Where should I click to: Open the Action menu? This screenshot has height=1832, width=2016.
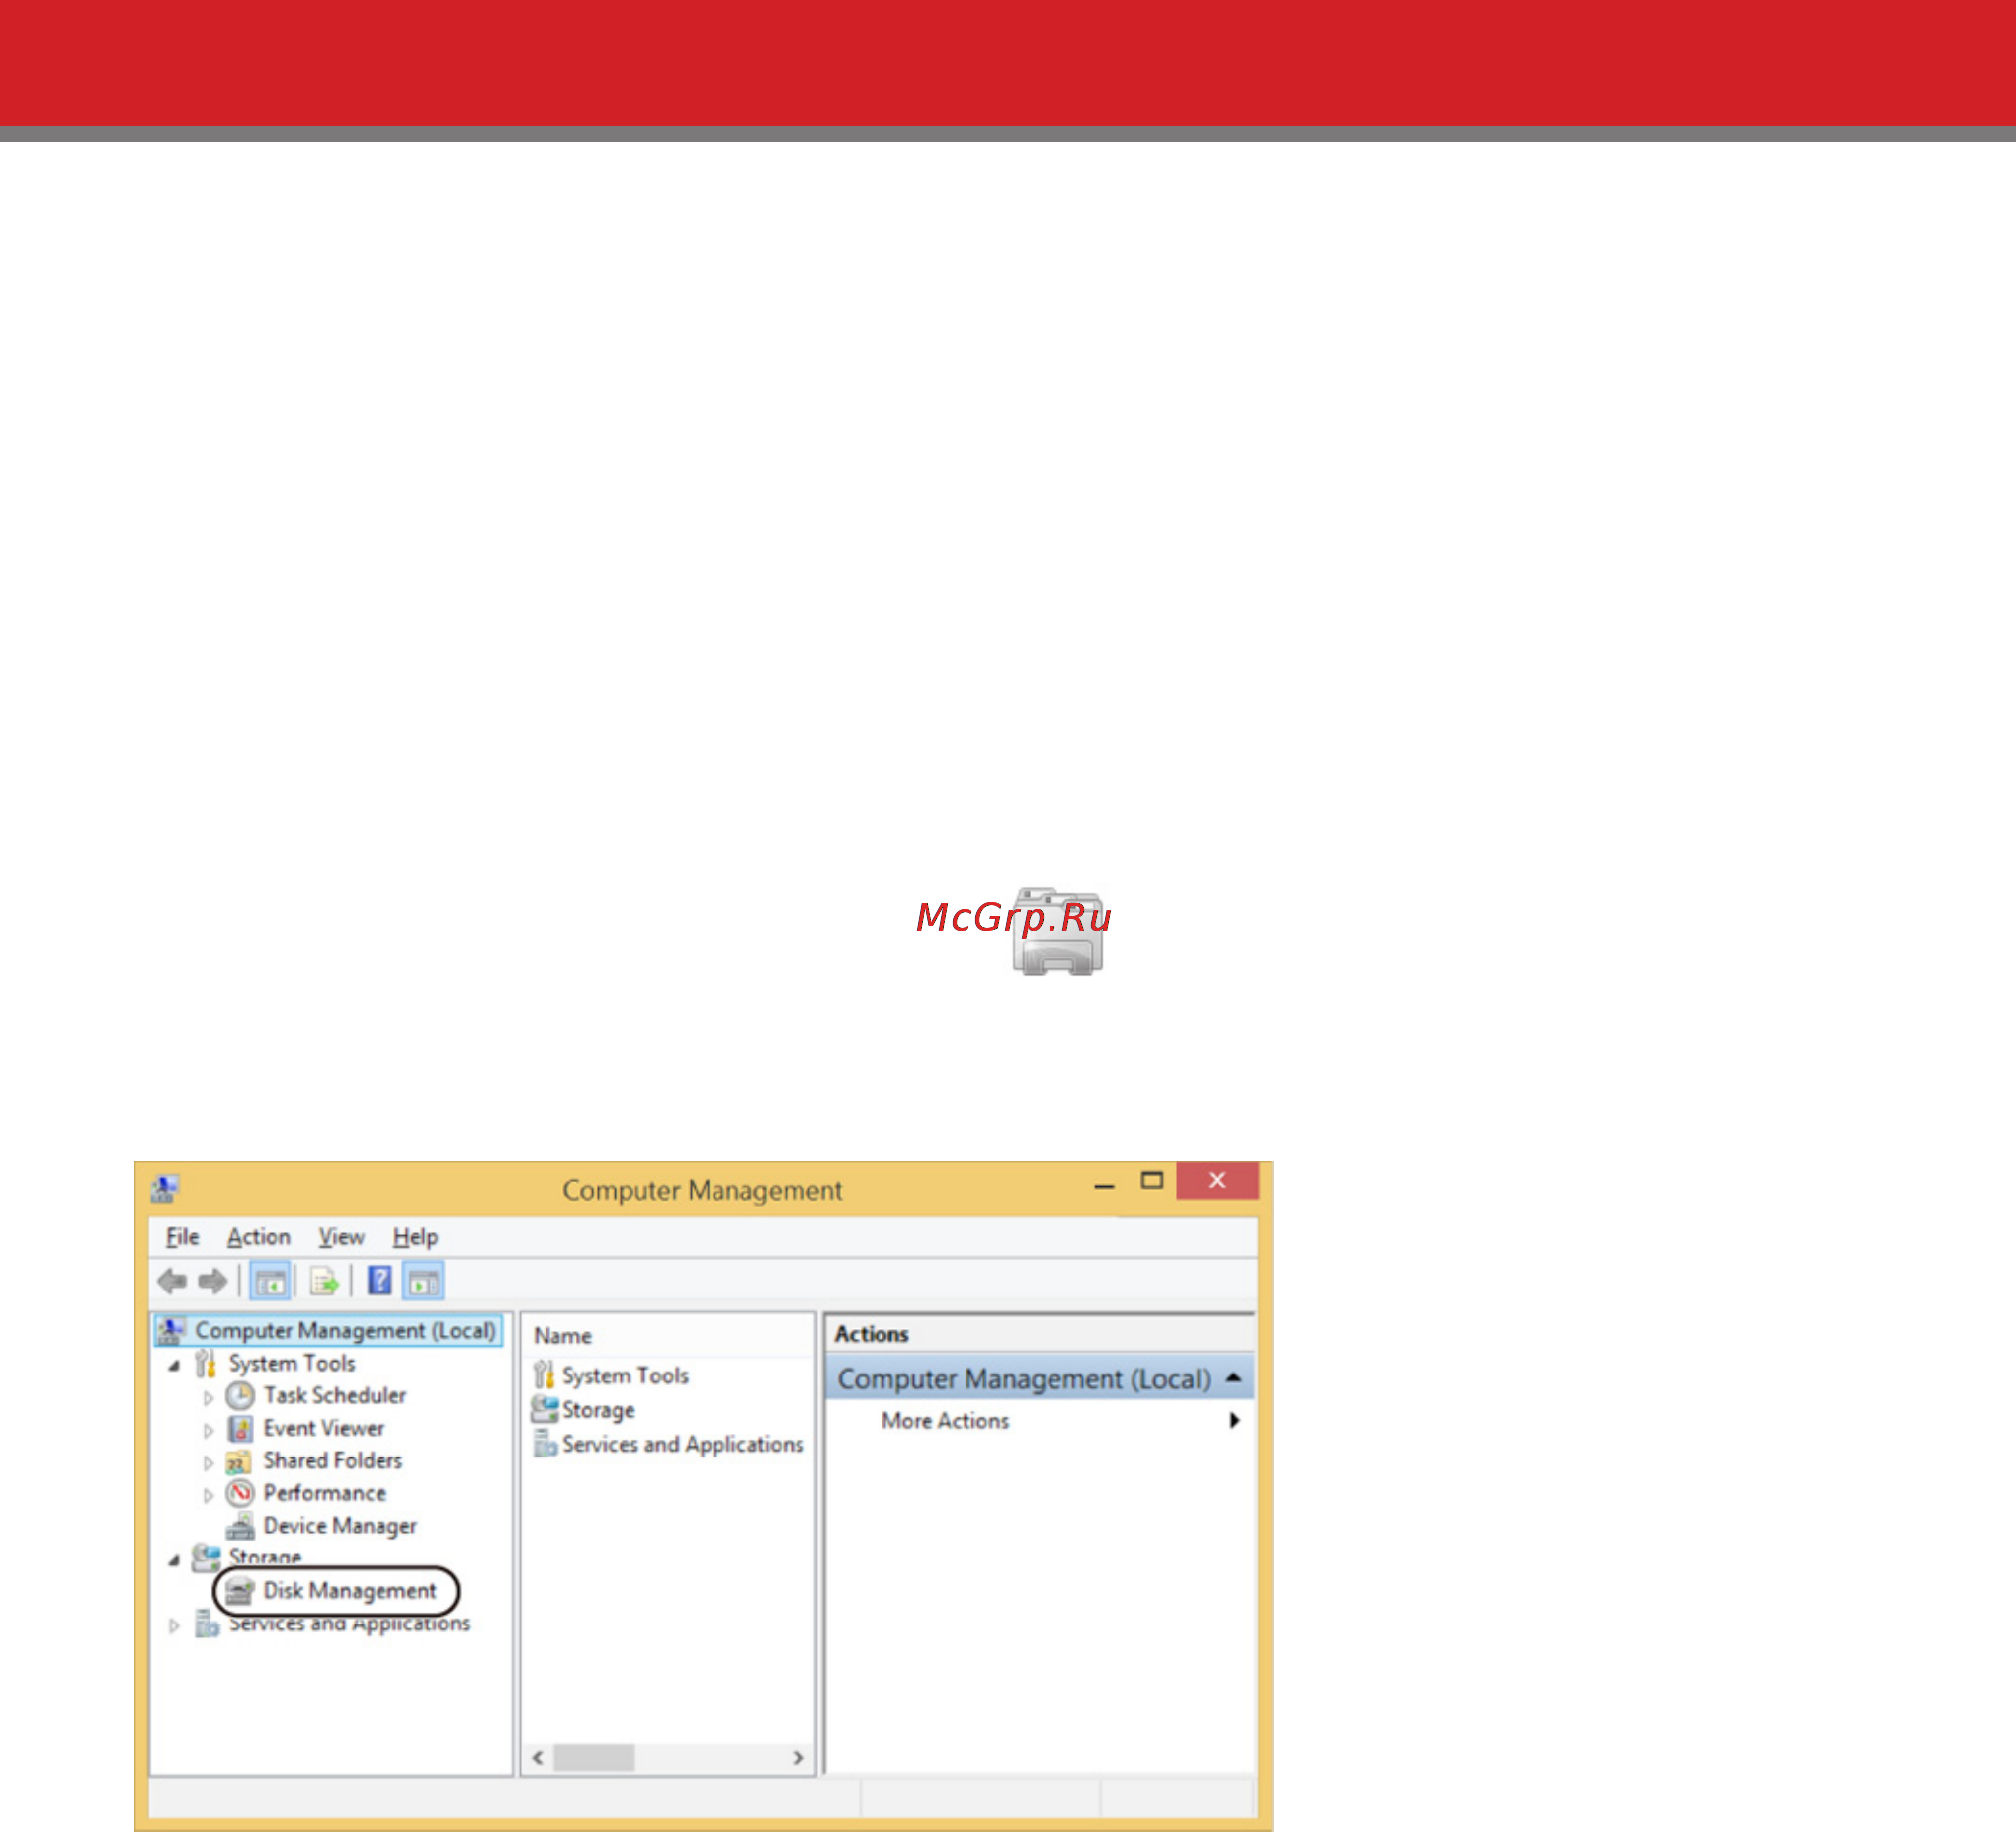point(258,1237)
